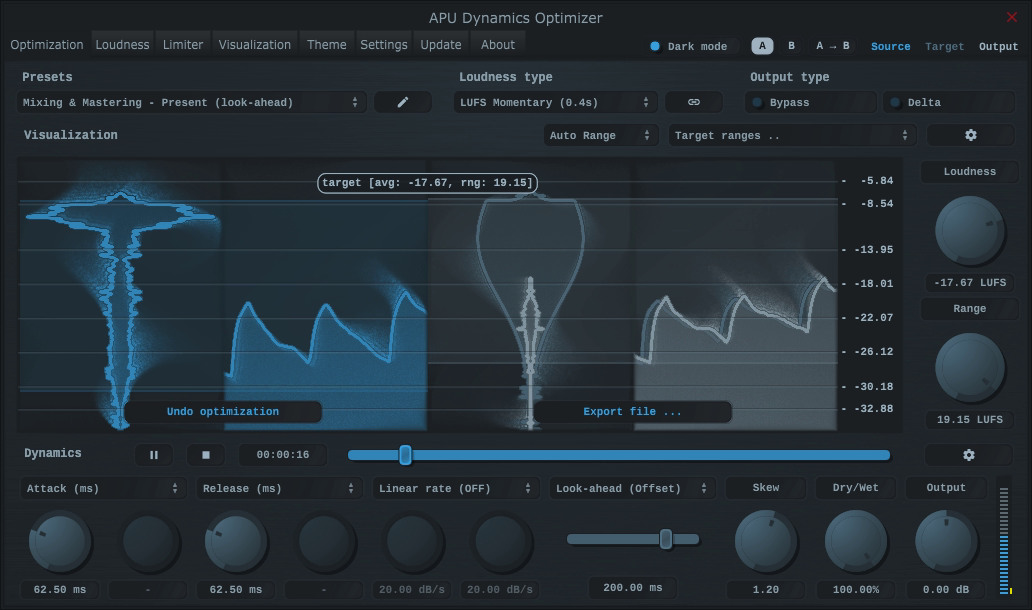Screen dimensions: 1032x610
Task: Click the Range knob
Action: click(x=969, y=367)
